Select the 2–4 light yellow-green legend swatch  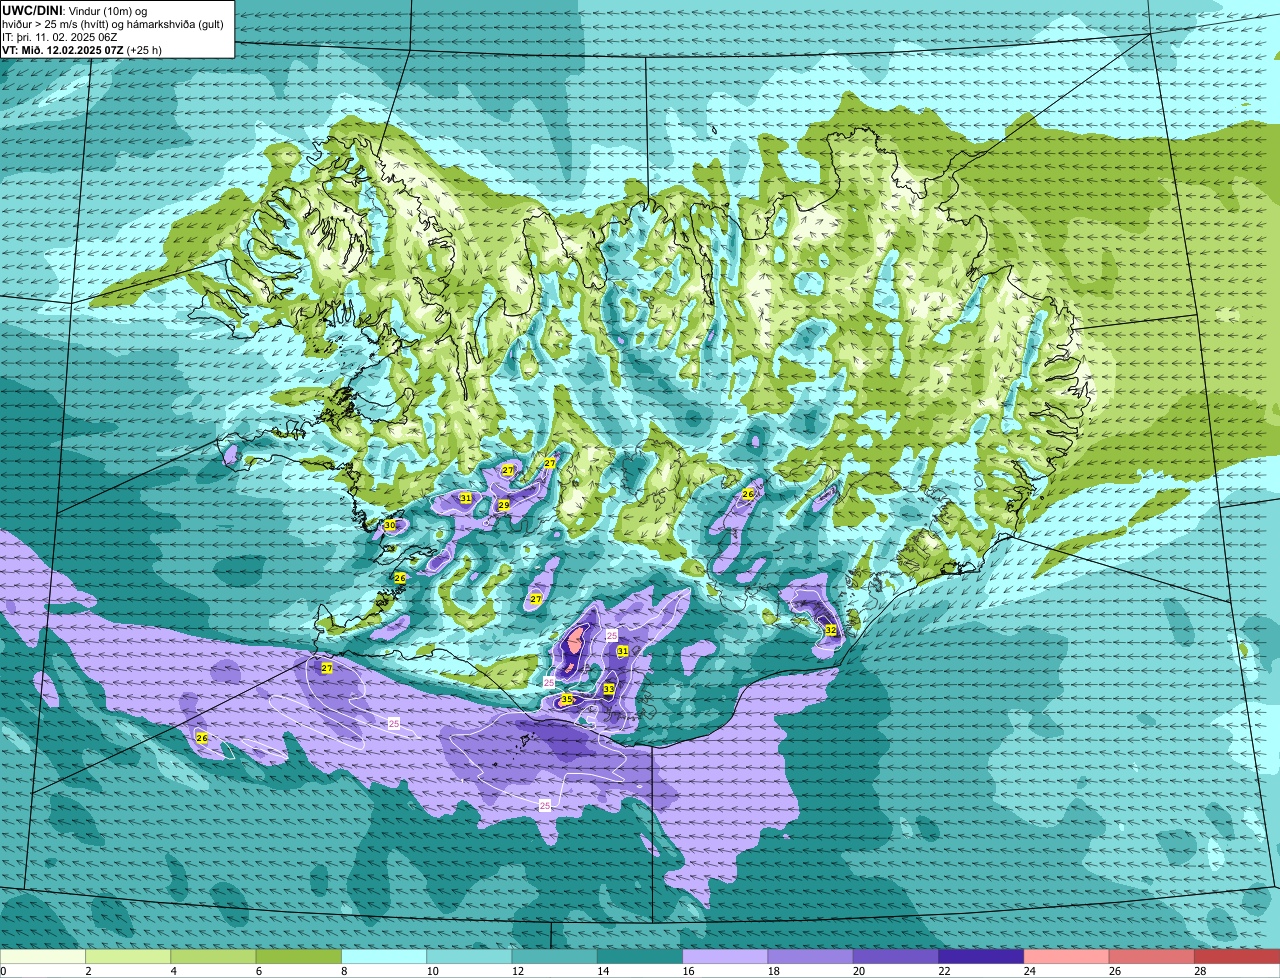[128, 957]
